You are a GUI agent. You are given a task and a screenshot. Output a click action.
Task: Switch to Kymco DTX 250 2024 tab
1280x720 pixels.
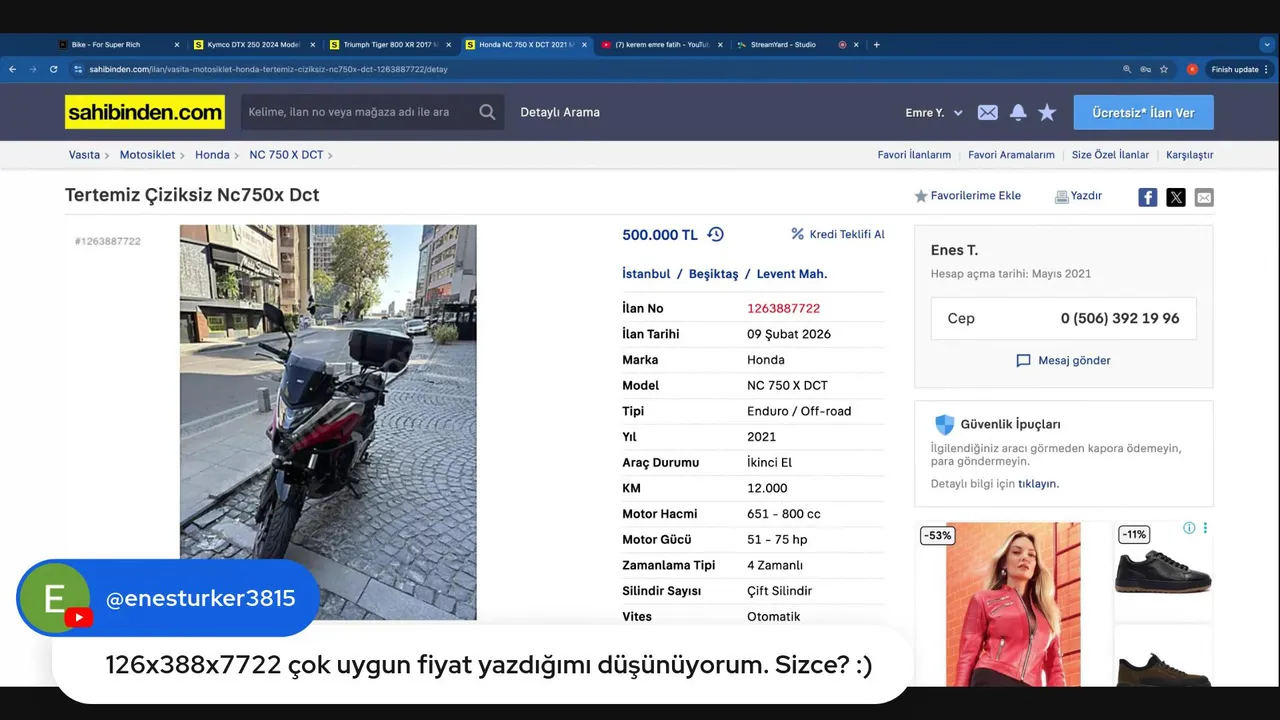pyautogui.click(x=254, y=44)
